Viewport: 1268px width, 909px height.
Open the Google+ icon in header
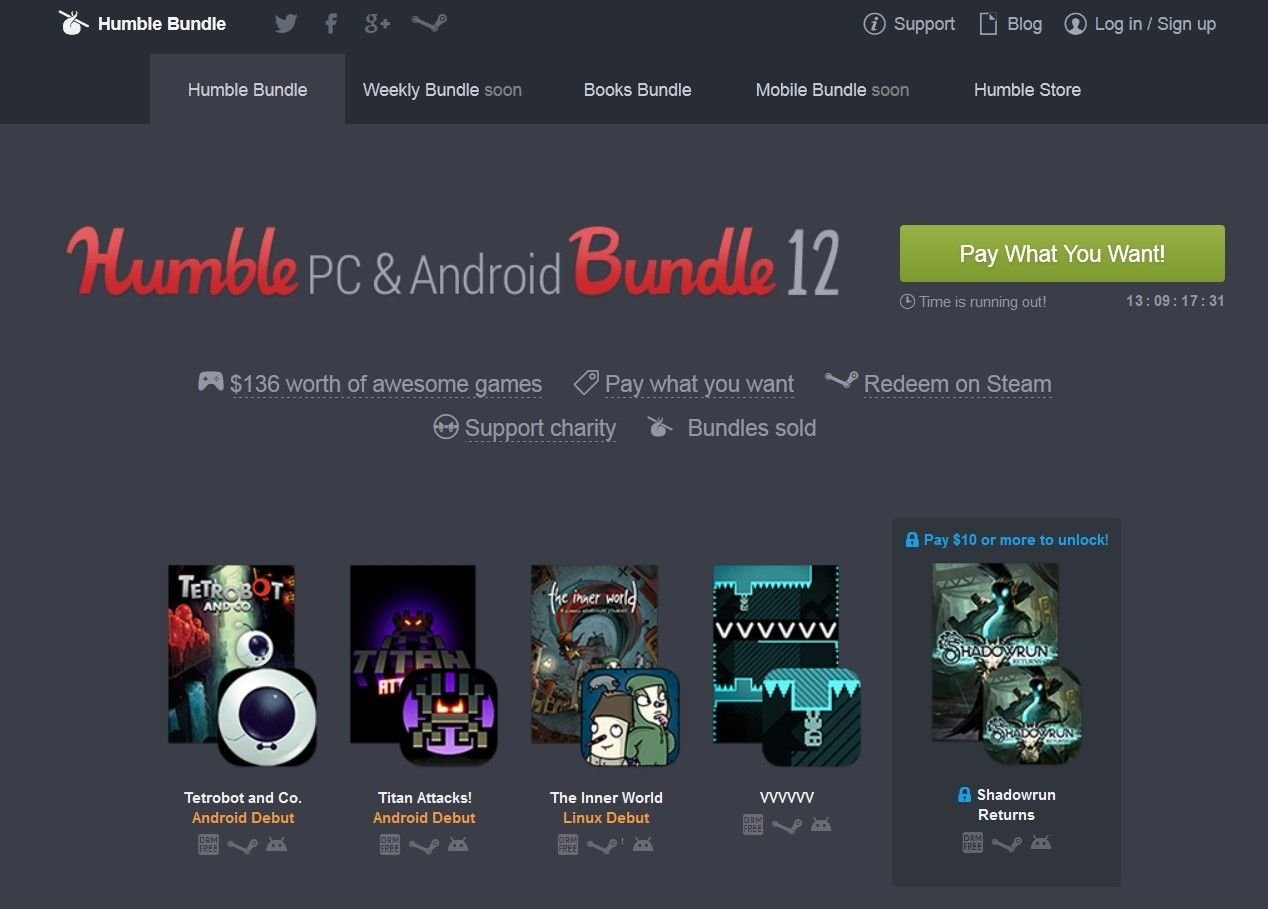(377, 24)
